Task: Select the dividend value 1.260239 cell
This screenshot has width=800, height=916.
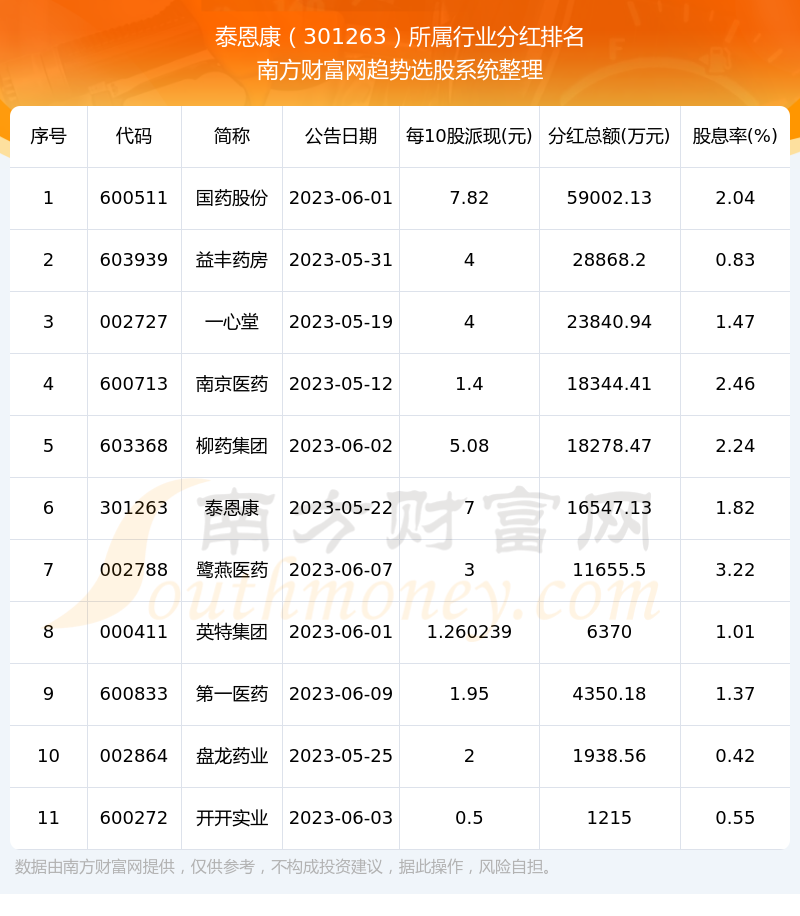Action: tap(469, 632)
